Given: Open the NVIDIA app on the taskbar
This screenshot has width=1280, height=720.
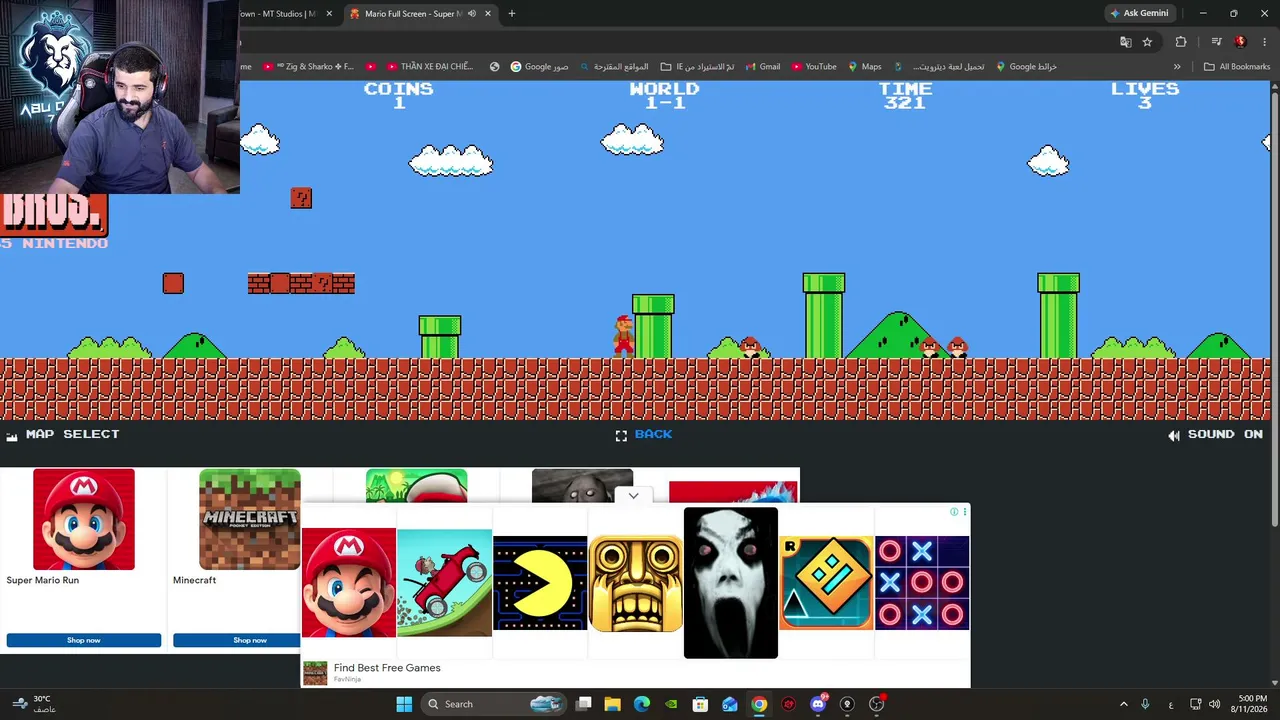Looking at the screenshot, I should pos(671,704).
